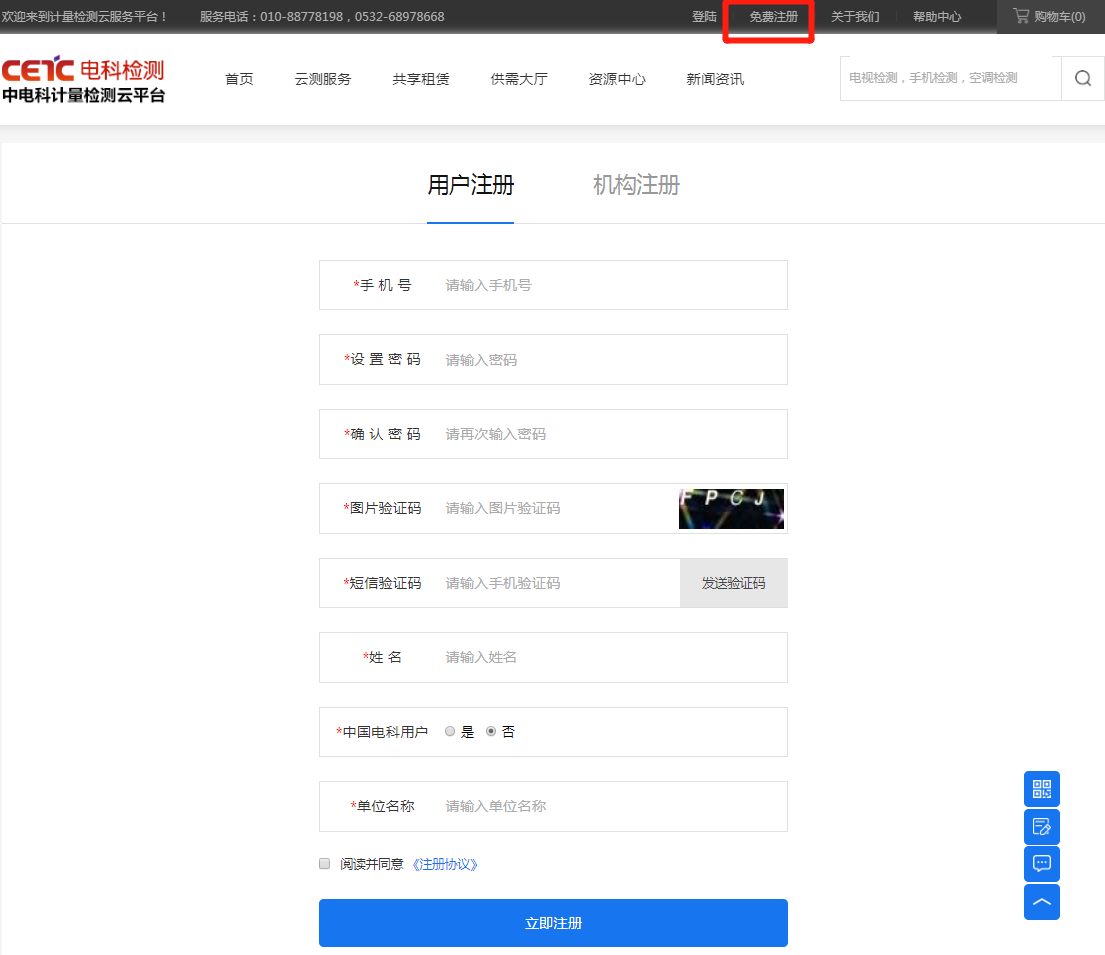Open the 《注册协议》 link

point(444,864)
